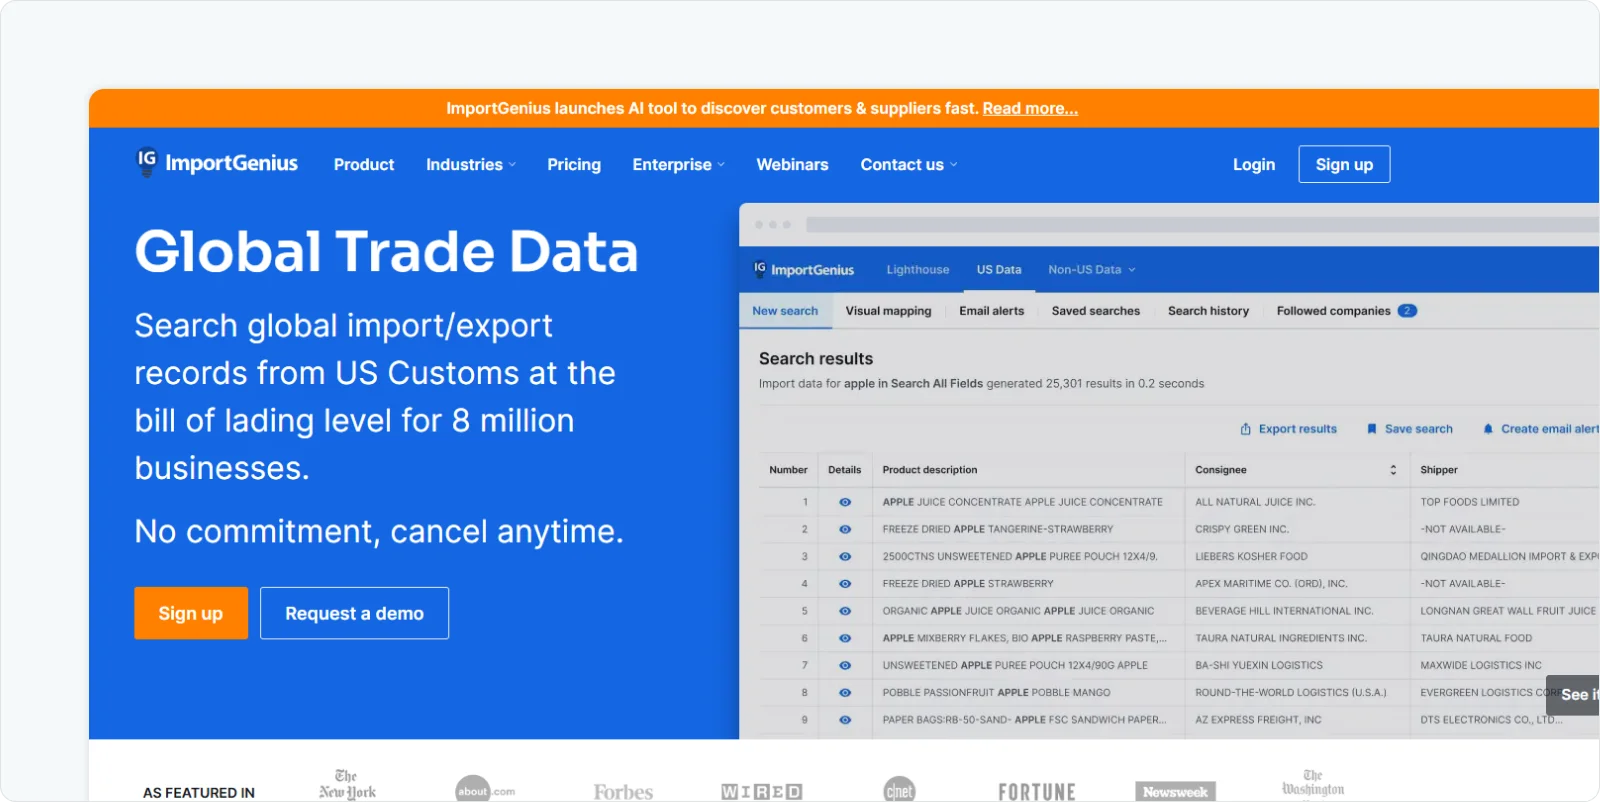Click the ImportGenius logo inside the app preview
The image size is (1600, 802).
(804, 270)
